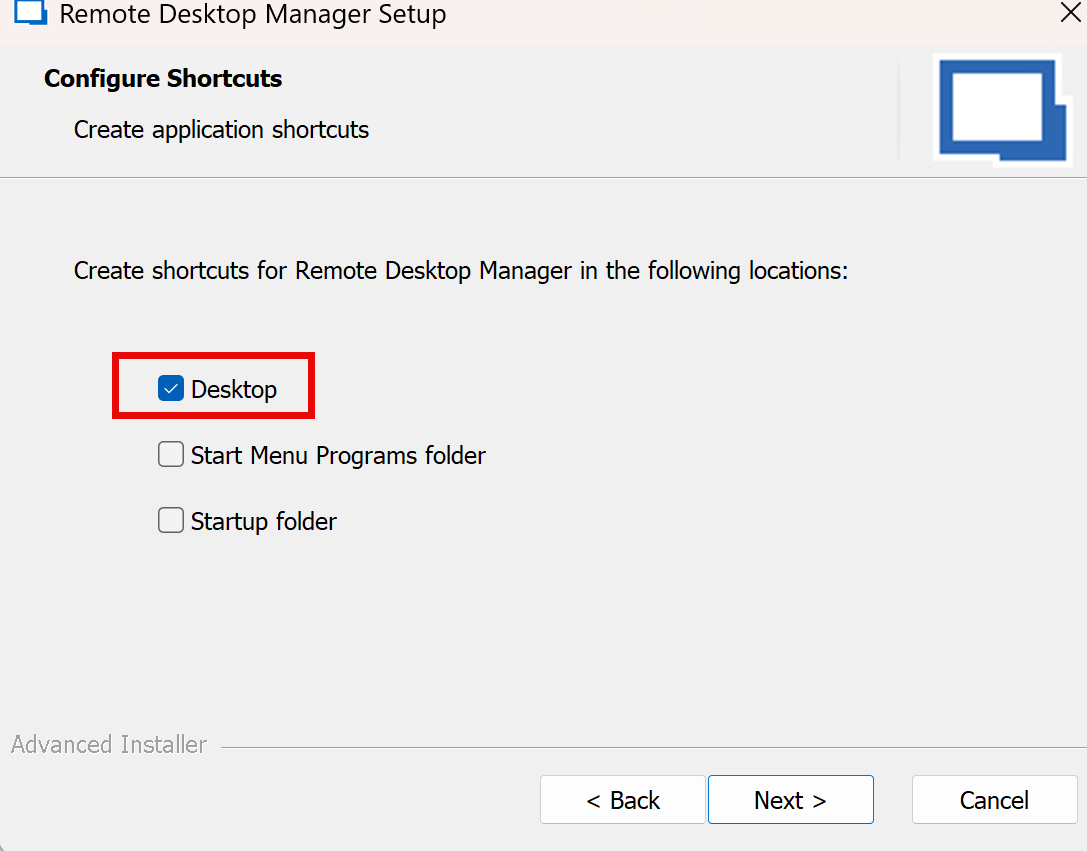This screenshot has height=851, width=1087.
Task: Cancel the installation
Action: [994, 800]
